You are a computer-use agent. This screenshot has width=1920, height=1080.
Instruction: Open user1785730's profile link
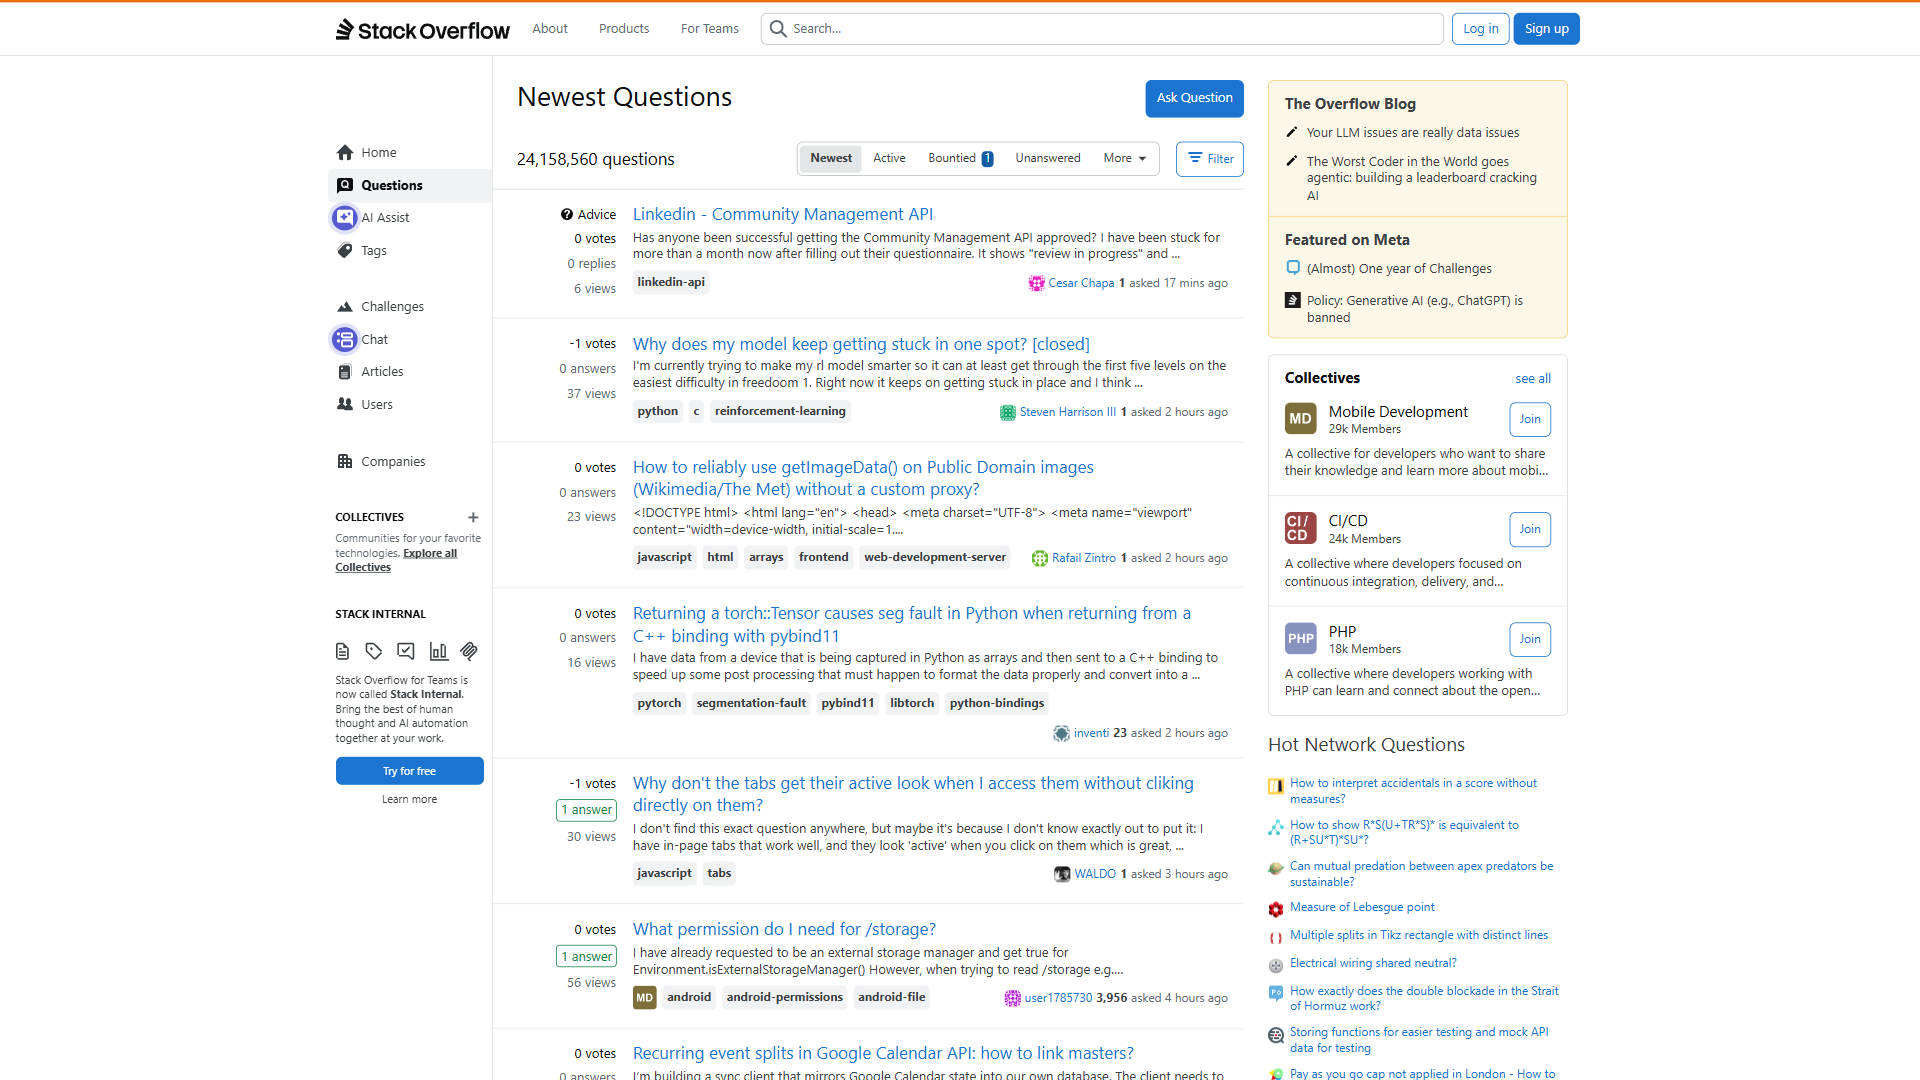(1058, 998)
